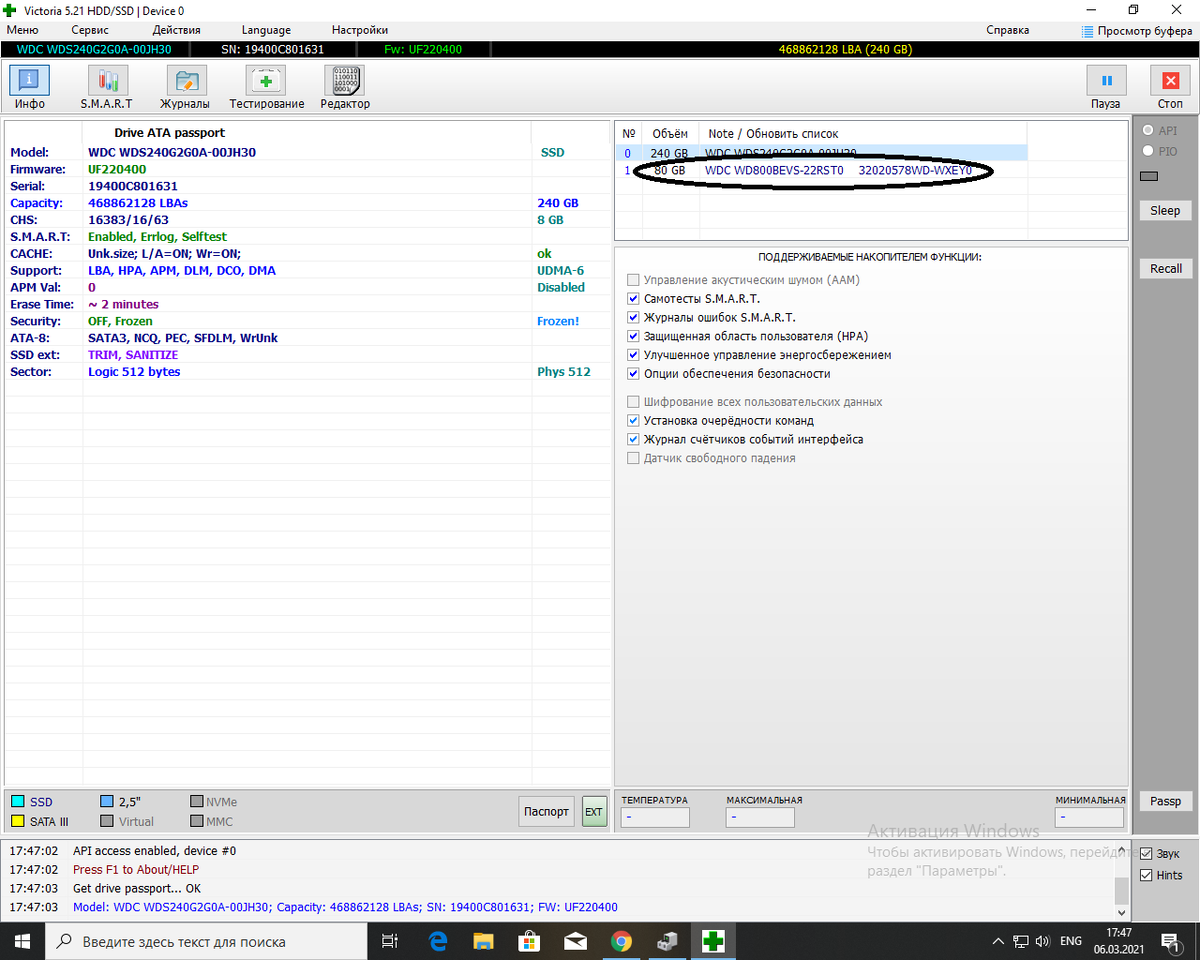Launch Google Chrome from taskbar

click(x=621, y=941)
